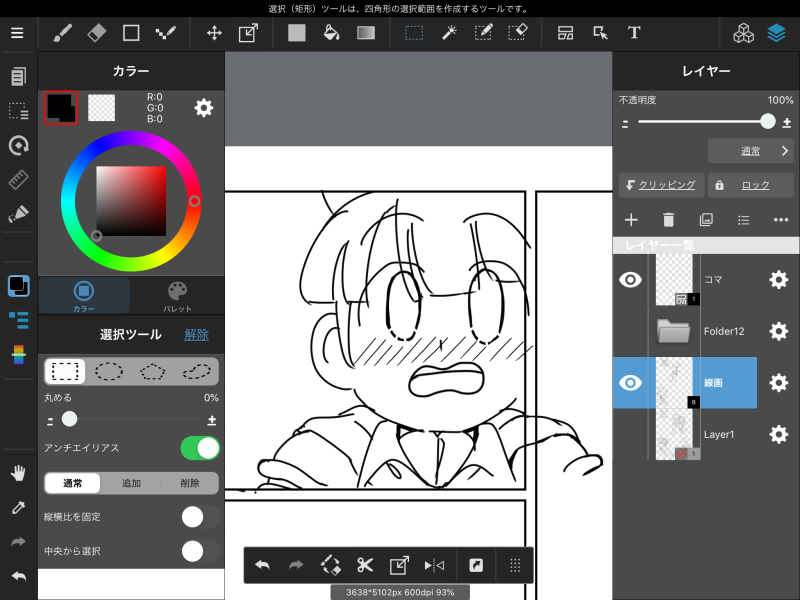800x600 pixels.
Task: Select the Eraser tool
Action: tap(97, 33)
